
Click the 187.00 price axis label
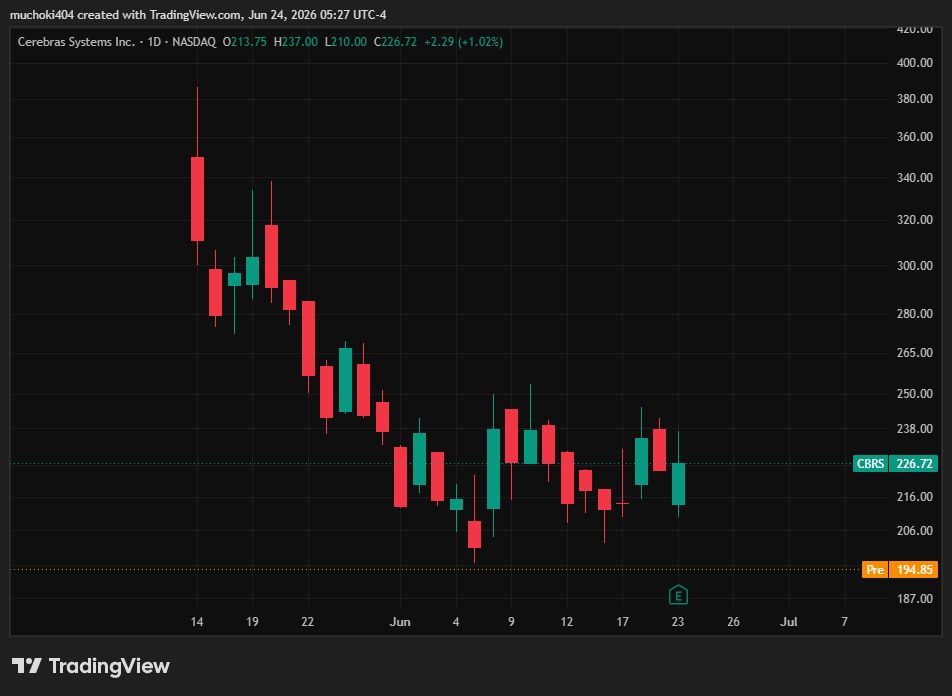click(914, 598)
